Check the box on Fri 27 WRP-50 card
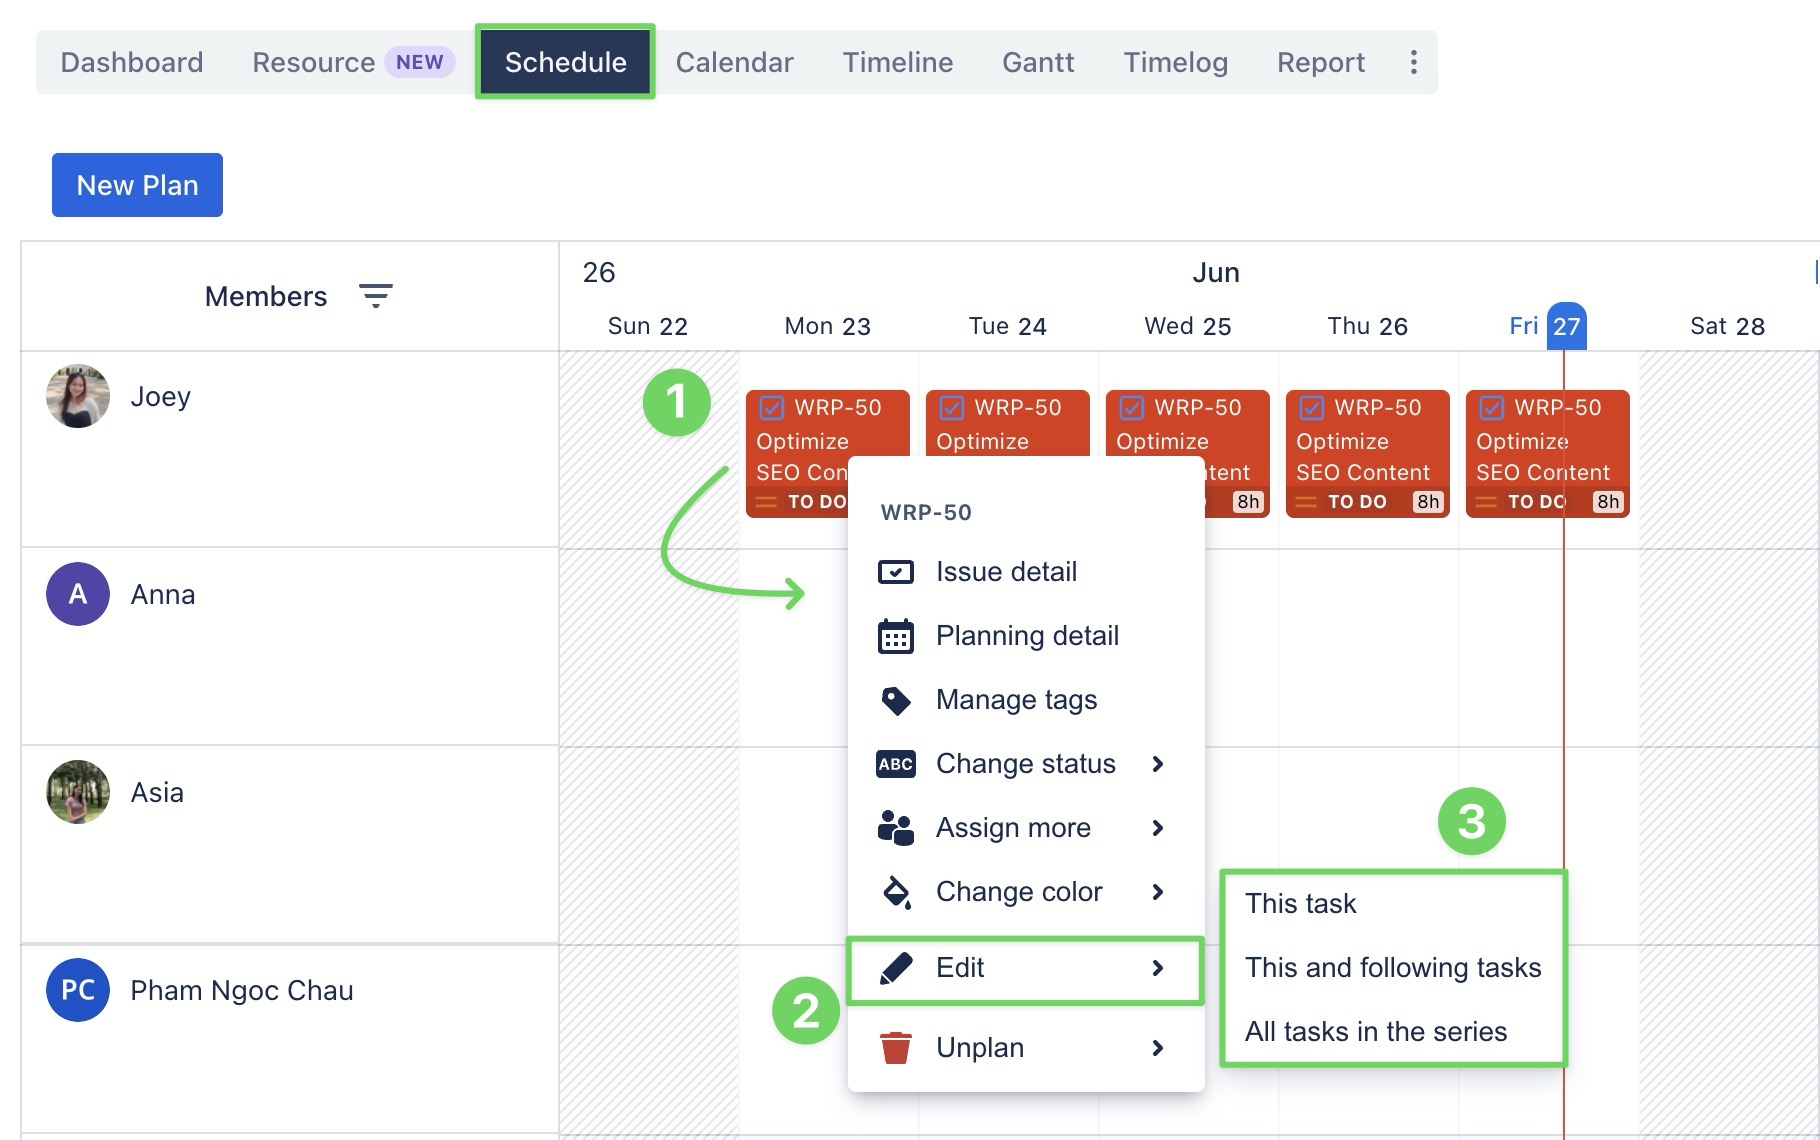The image size is (1820, 1140). [x=1491, y=408]
